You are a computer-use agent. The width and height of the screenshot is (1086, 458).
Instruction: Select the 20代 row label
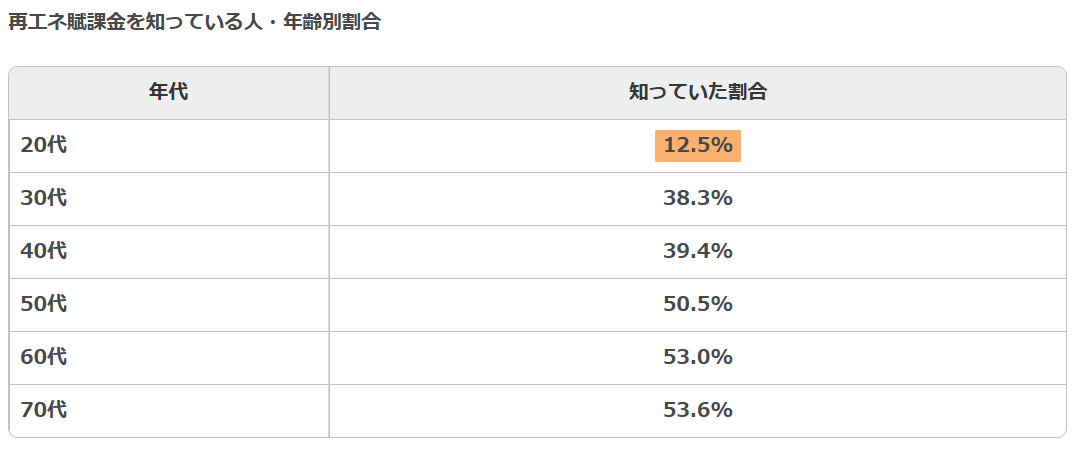[x=44, y=145]
